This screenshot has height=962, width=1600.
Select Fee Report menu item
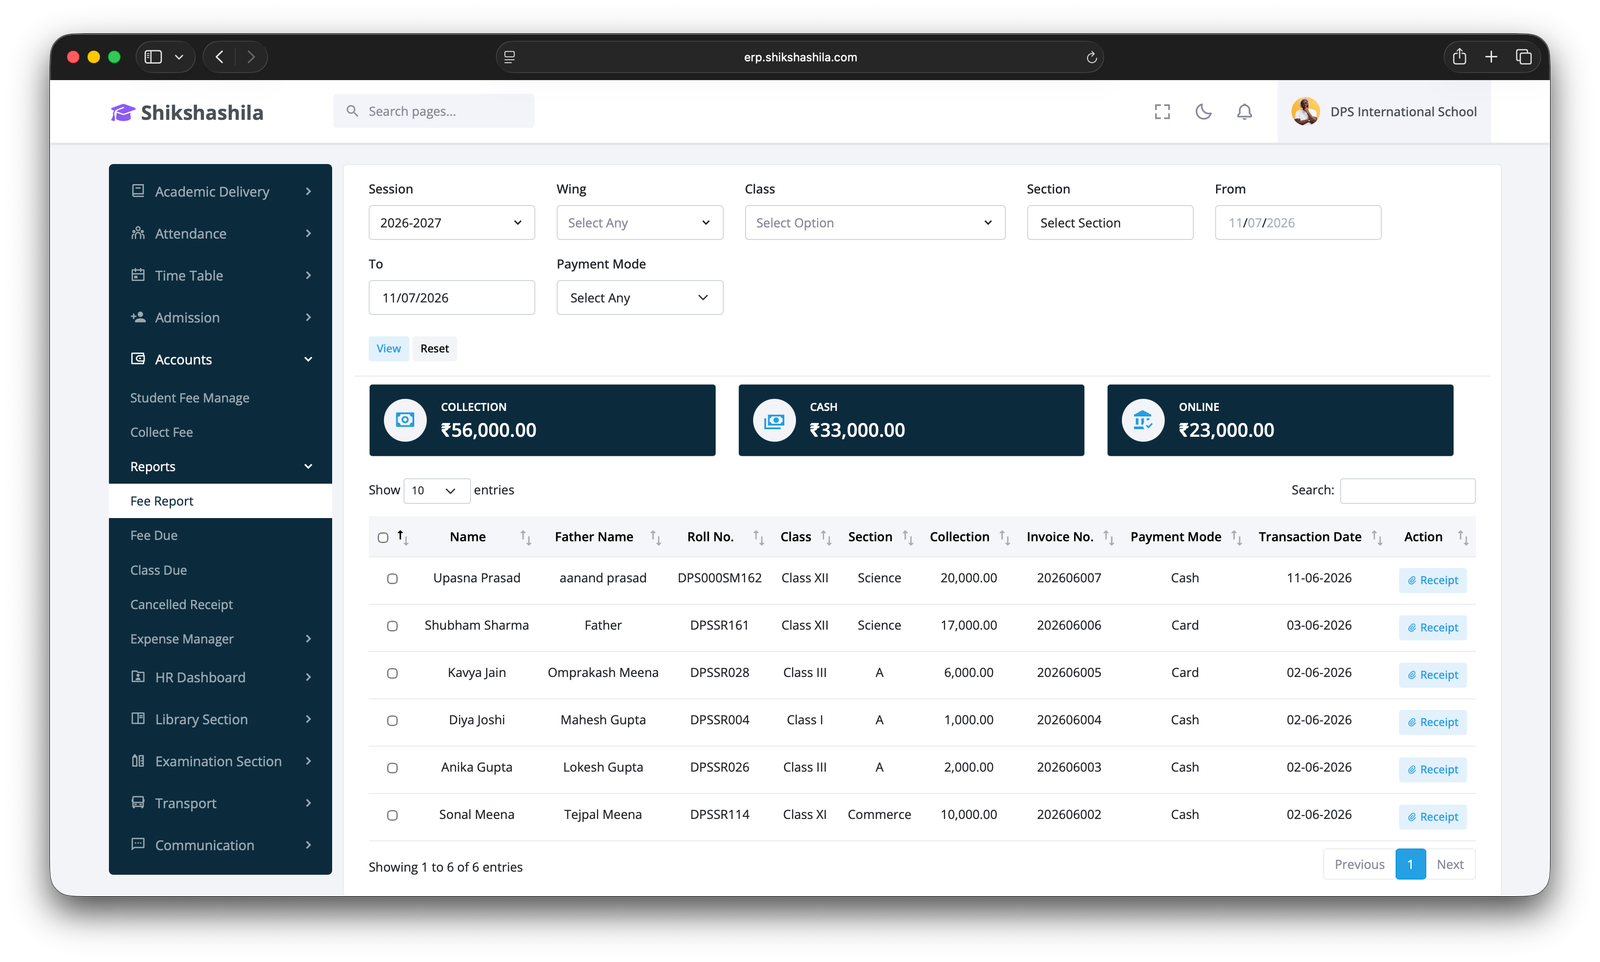pos(220,501)
